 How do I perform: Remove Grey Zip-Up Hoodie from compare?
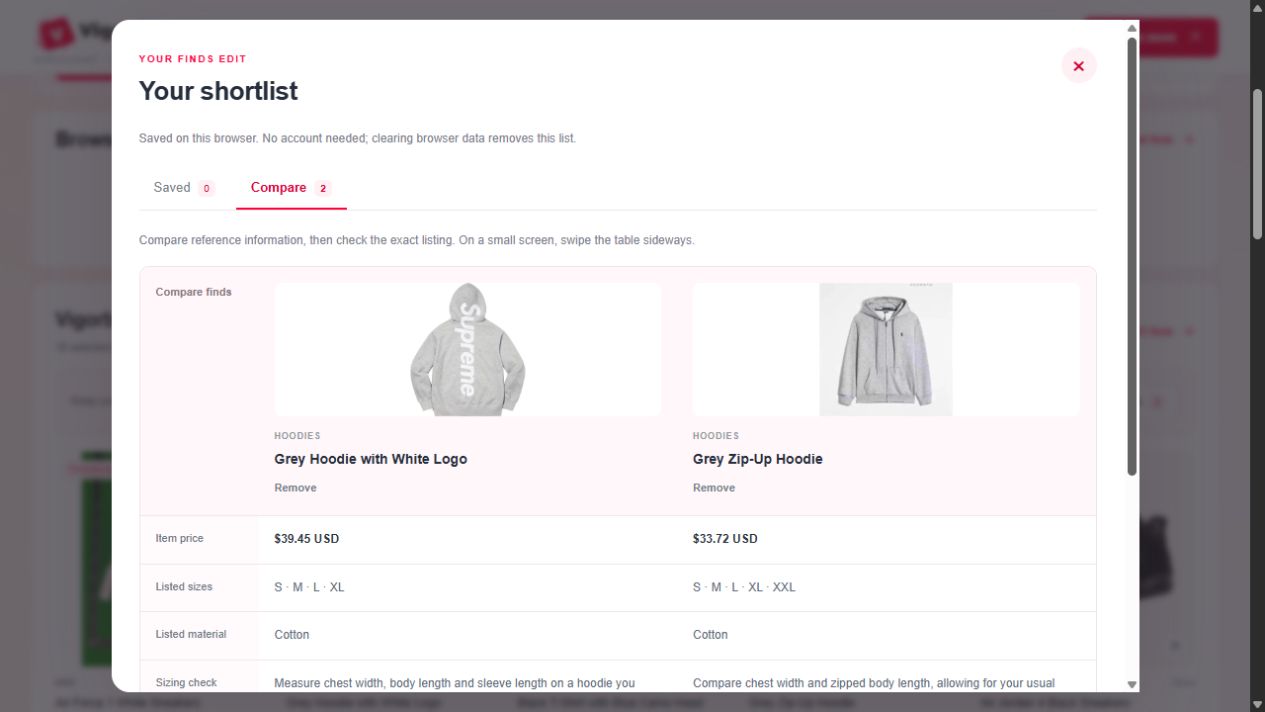[x=714, y=488]
